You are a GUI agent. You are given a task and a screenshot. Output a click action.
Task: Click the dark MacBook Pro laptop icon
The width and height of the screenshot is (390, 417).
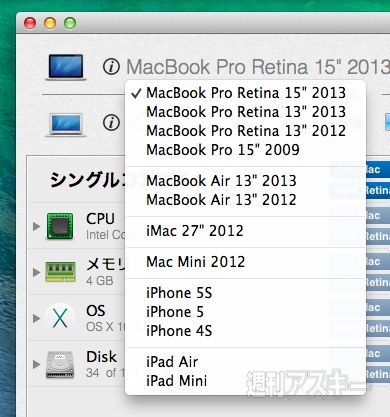(x=66, y=67)
